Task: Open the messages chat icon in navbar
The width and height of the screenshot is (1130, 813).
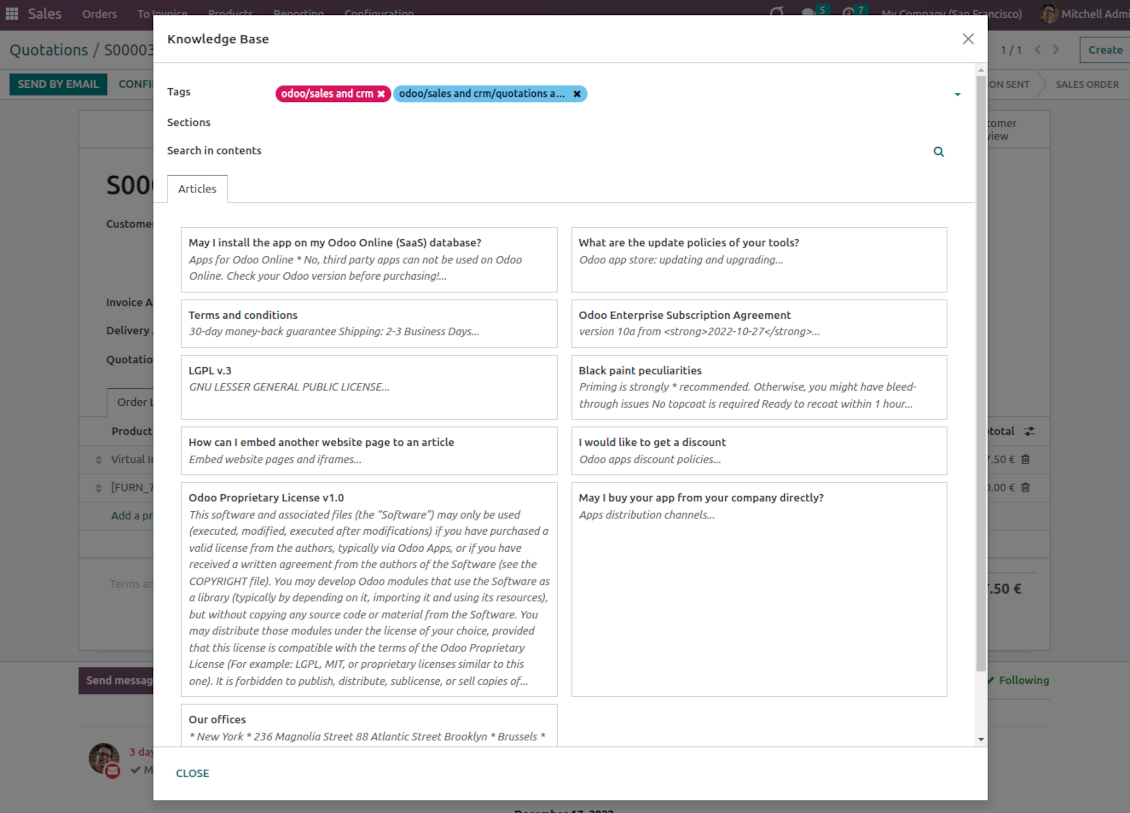Action: point(809,14)
